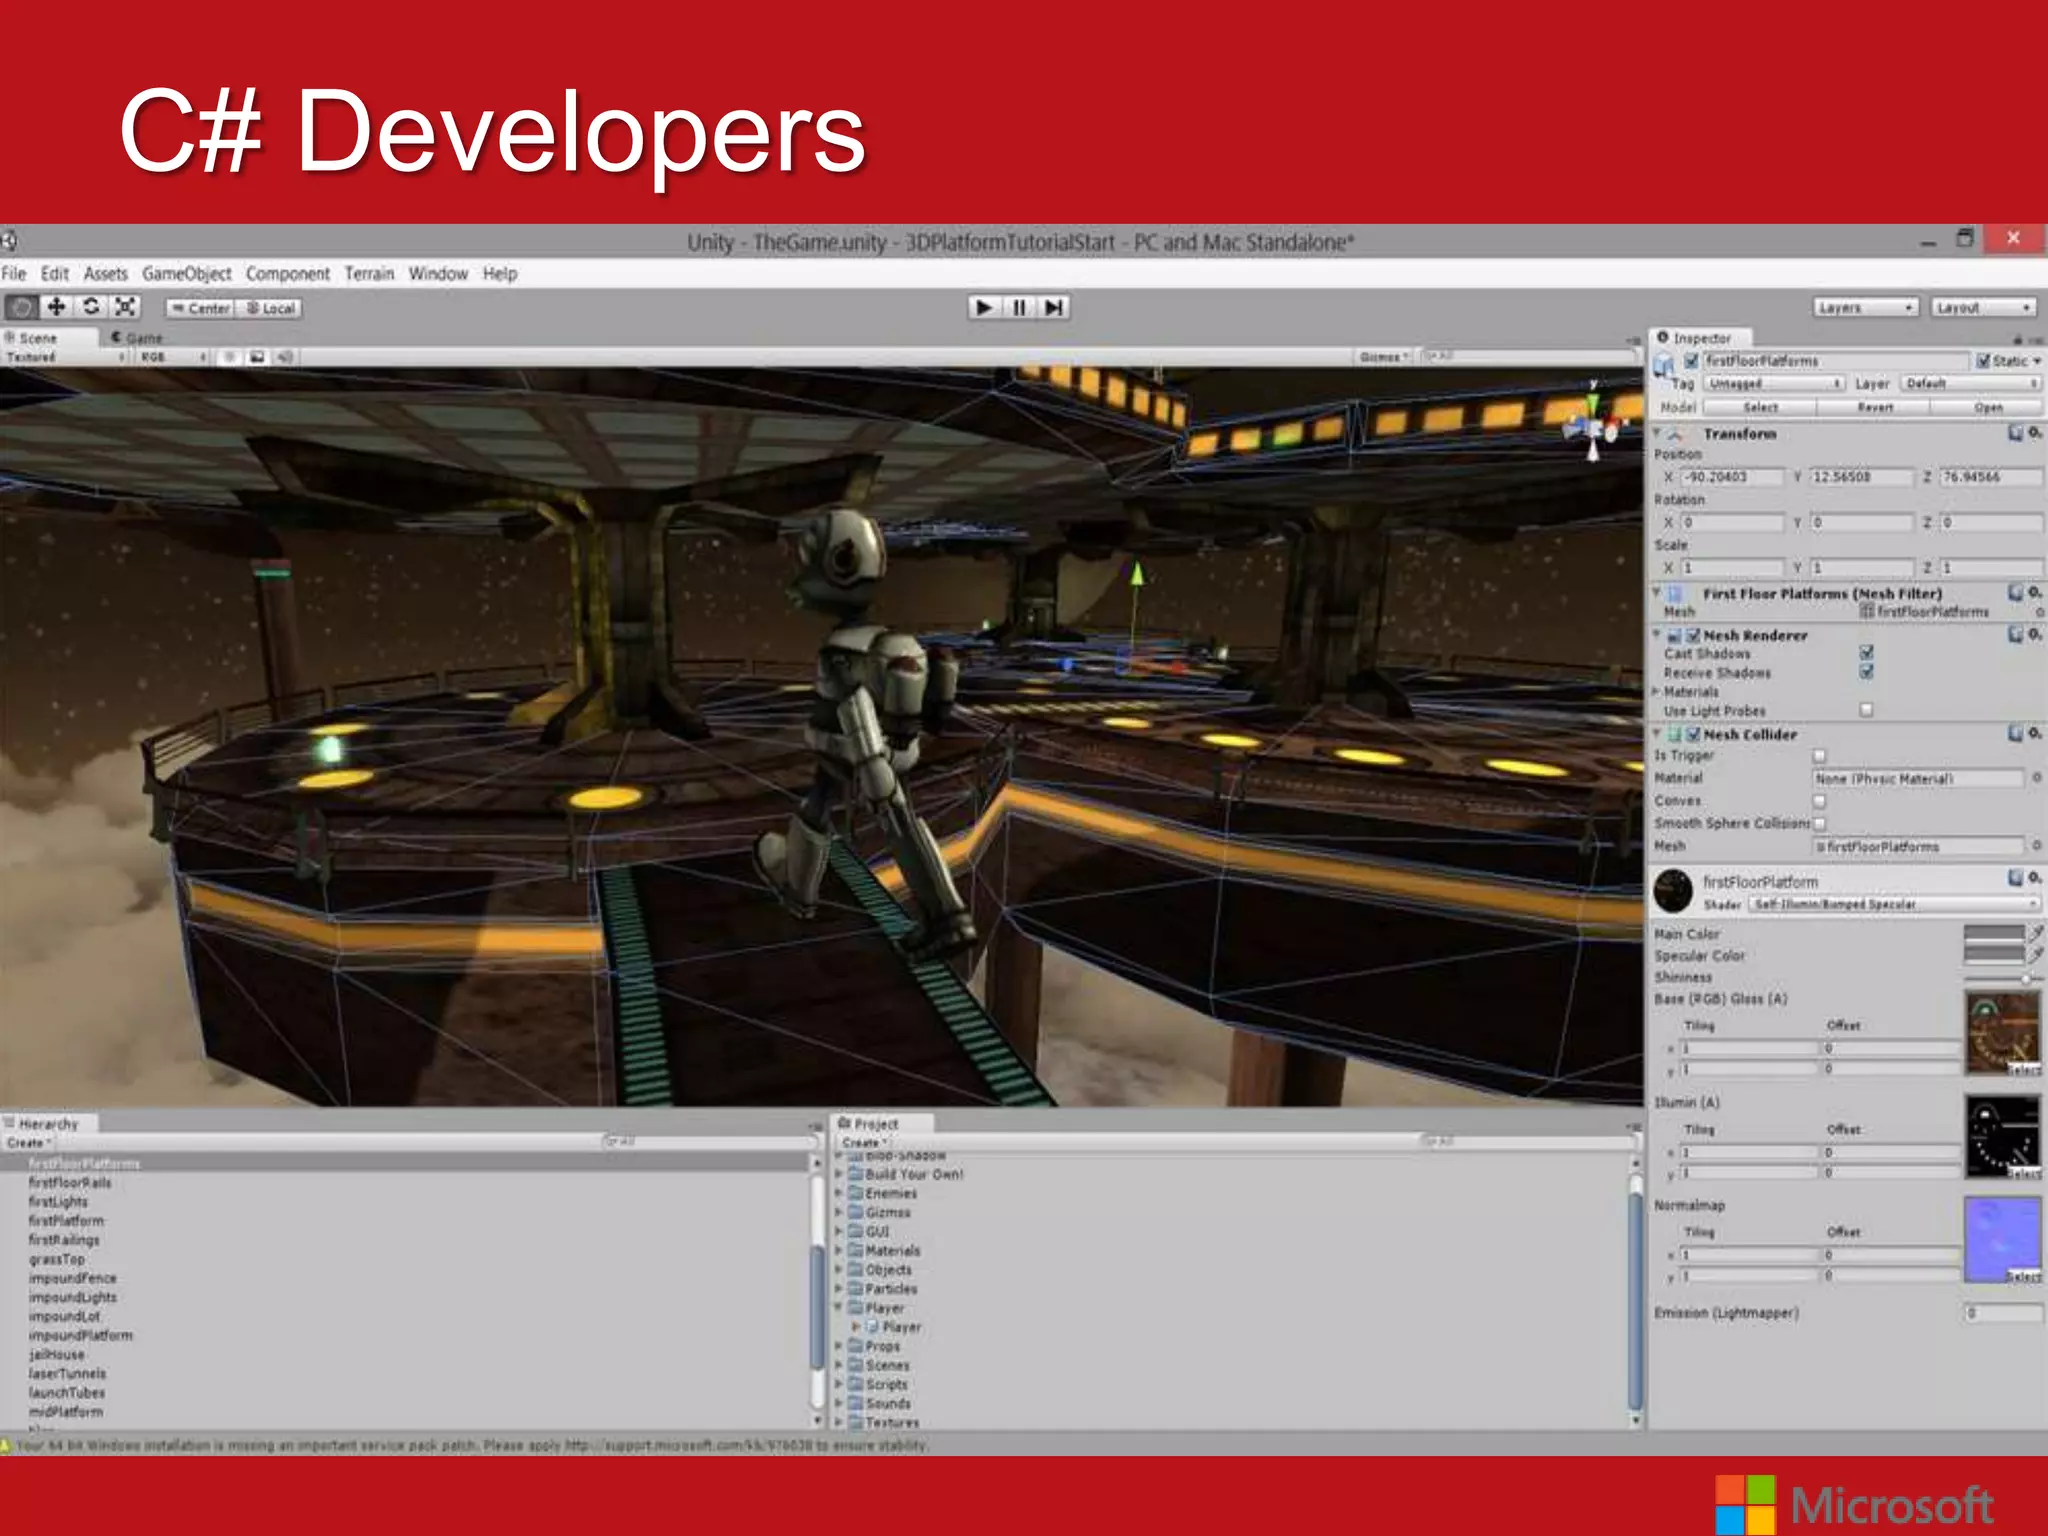This screenshot has height=1536, width=2048.
Task: Select the Hand (view) tool in toolbar
Action: click(22, 307)
